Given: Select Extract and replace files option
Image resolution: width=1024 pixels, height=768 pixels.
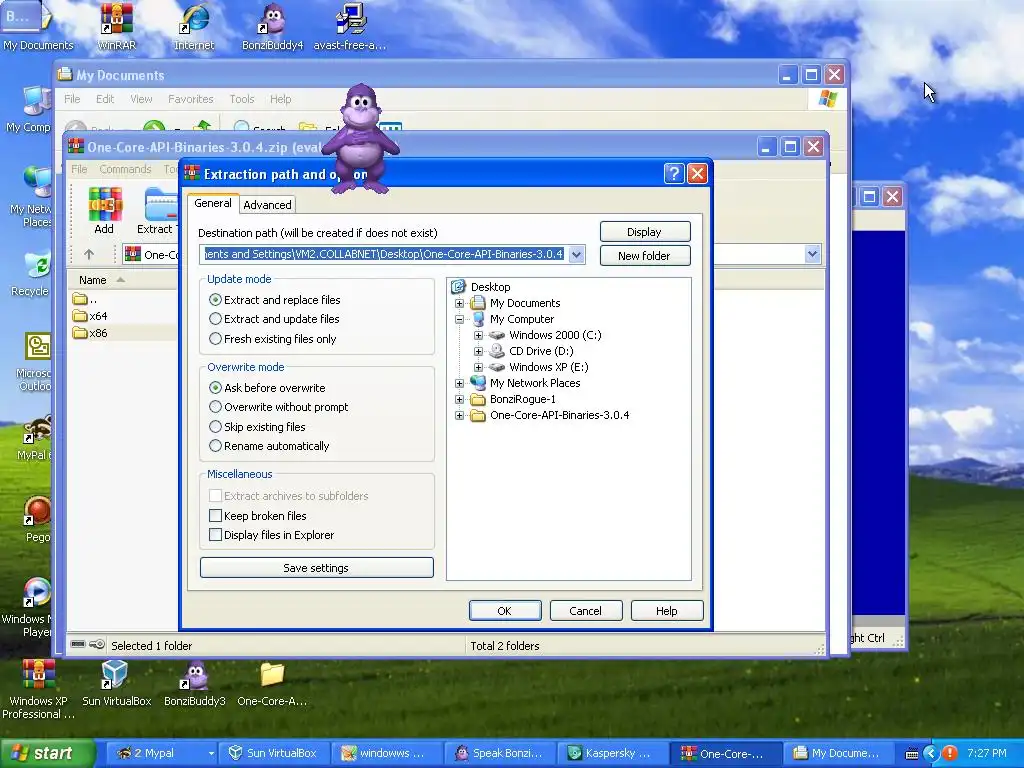Looking at the screenshot, I should click(x=215, y=300).
